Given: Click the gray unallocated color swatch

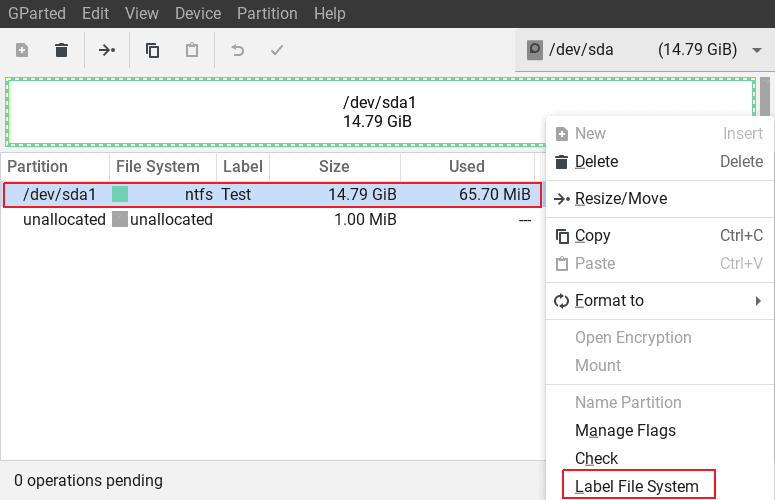Looking at the screenshot, I should point(120,219).
